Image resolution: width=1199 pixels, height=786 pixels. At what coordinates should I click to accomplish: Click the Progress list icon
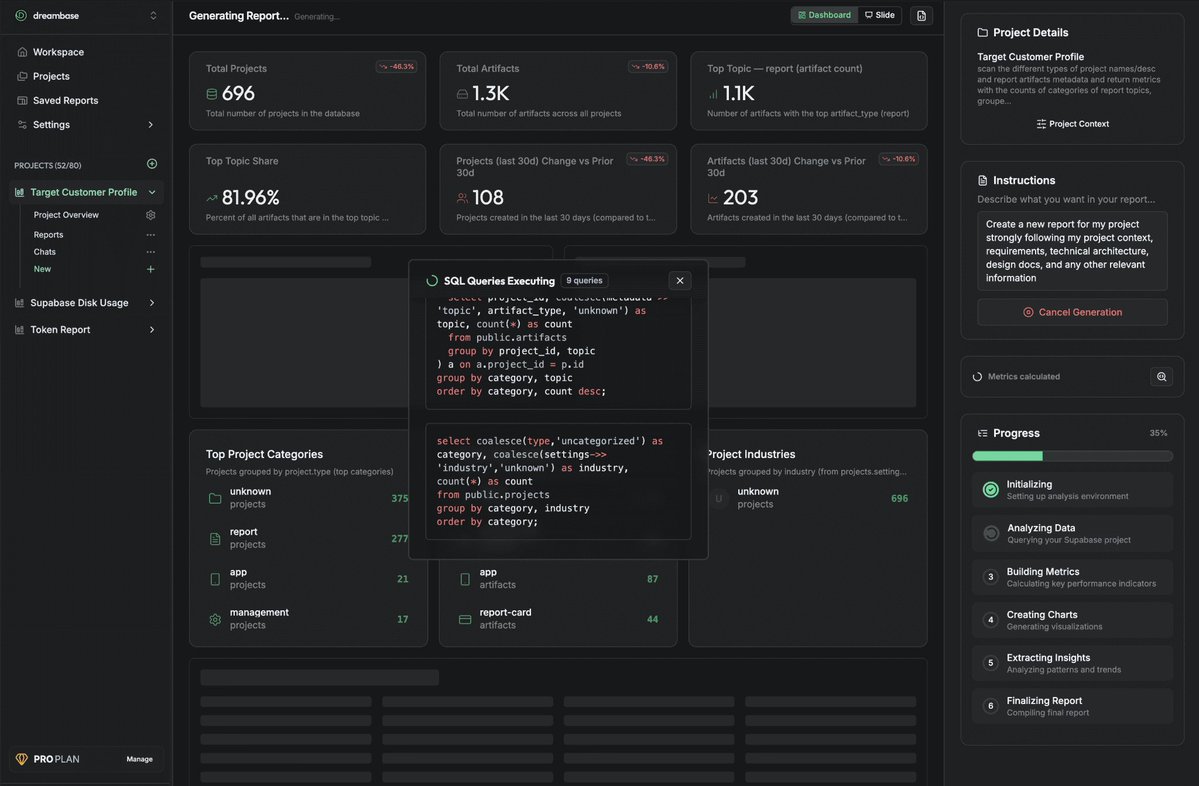pyautogui.click(x=983, y=434)
